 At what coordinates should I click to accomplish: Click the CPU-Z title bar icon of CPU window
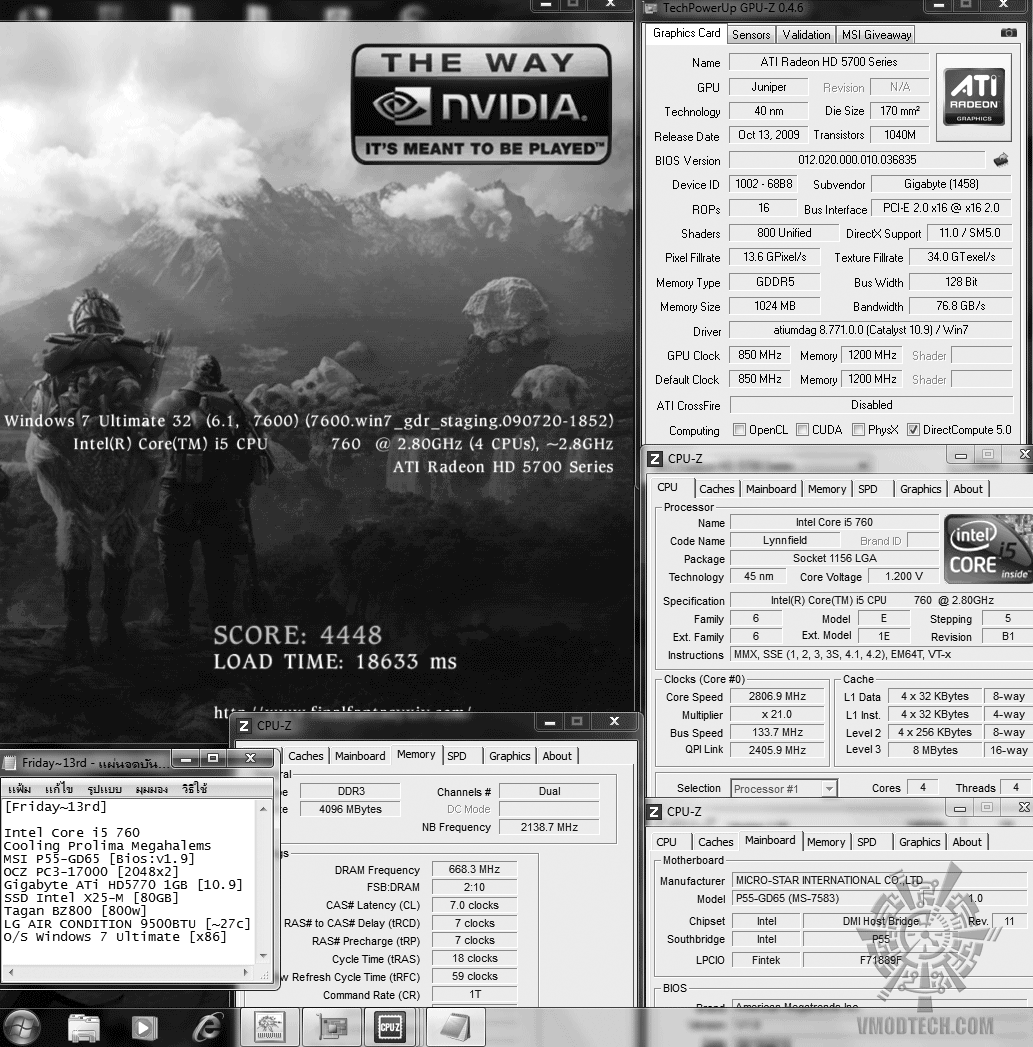click(x=655, y=459)
